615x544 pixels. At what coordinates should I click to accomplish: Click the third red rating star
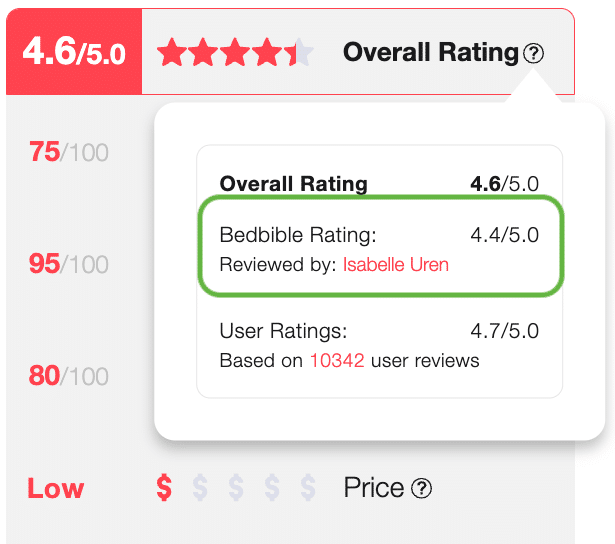point(236,53)
